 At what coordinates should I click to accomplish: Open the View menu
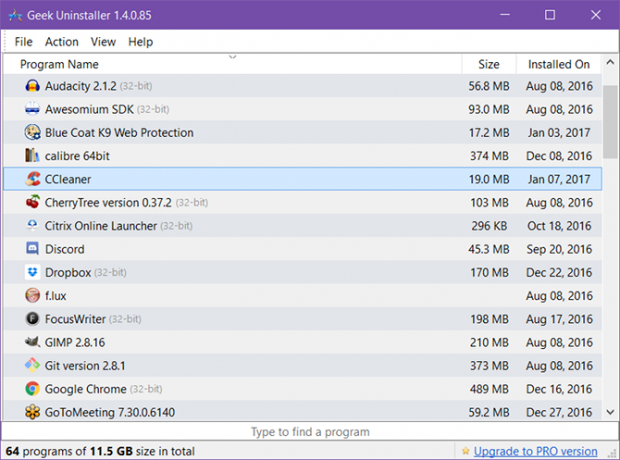pyautogui.click(x=103, y=42)
